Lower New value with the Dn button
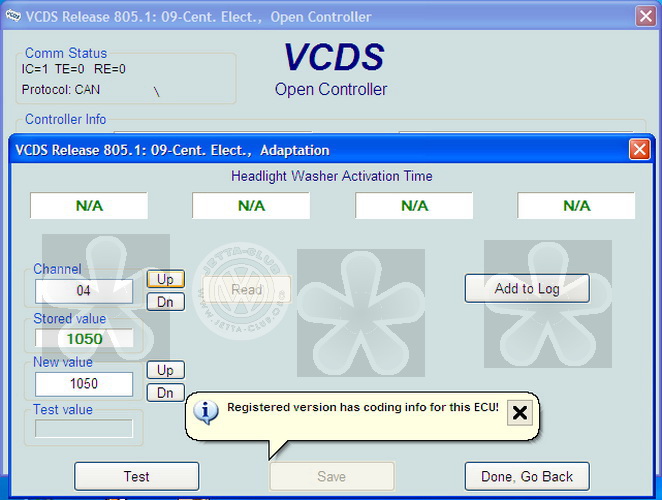This screenshot has width=662, height=500. [x=166, y=393]
